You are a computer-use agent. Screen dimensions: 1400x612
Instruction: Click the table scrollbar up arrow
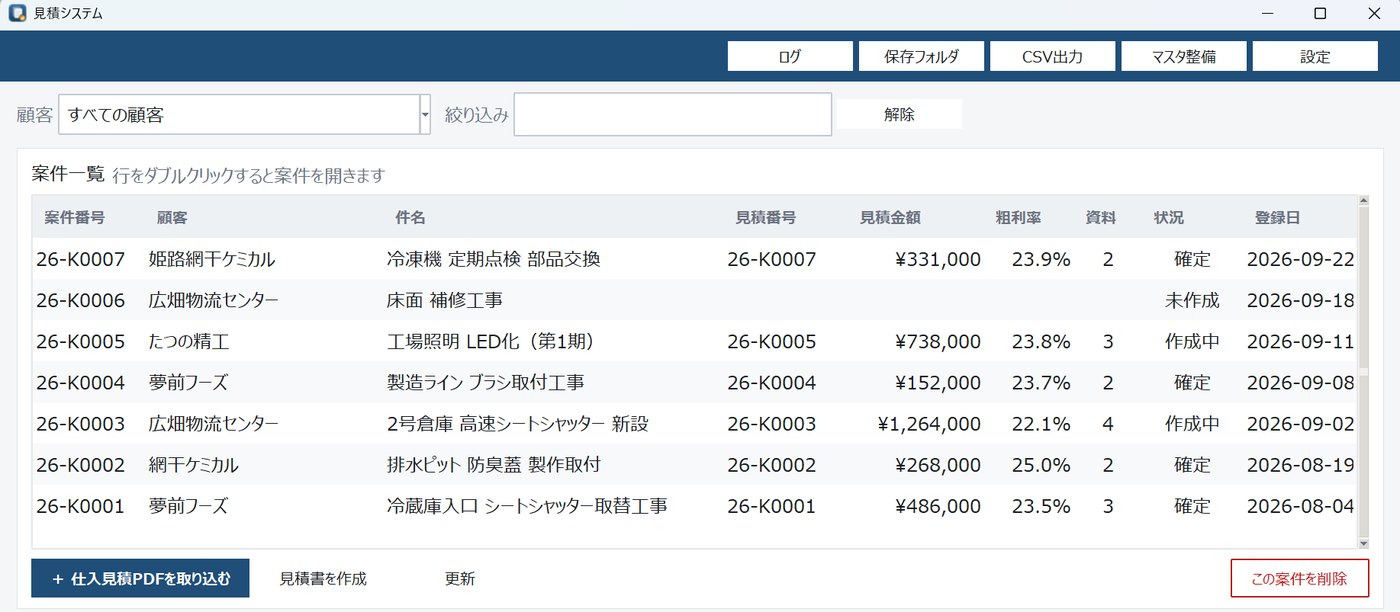coord(1362,201)
